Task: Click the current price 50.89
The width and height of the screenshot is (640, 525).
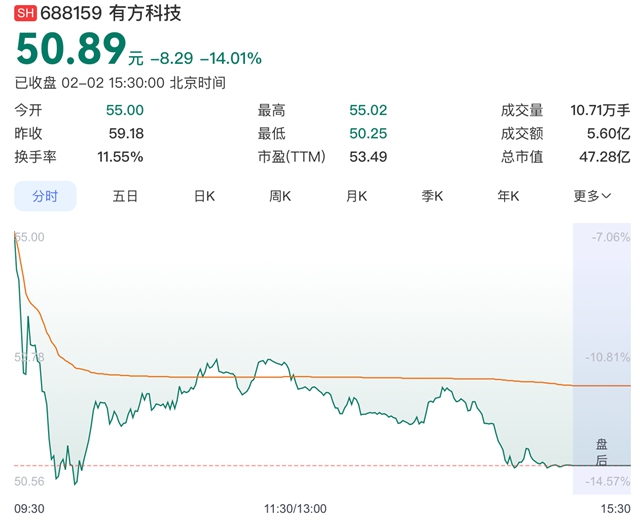Action: coord(70,51)
